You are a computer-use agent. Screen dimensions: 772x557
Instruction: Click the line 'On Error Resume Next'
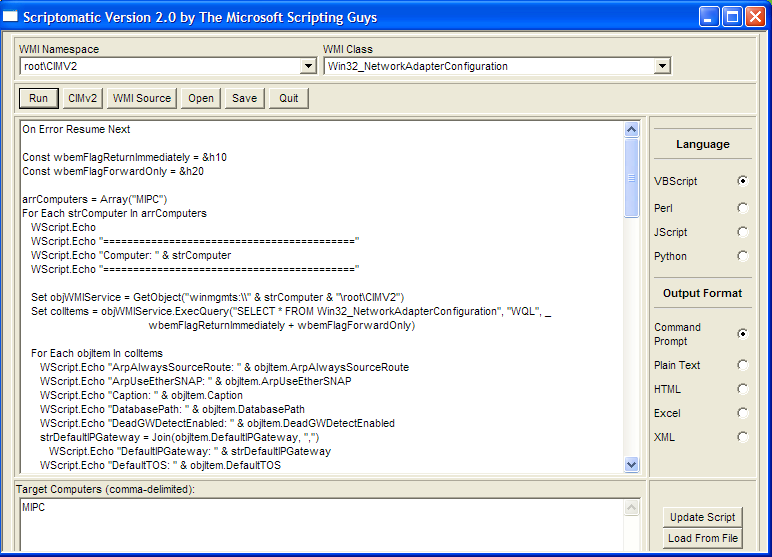[76, 129]
